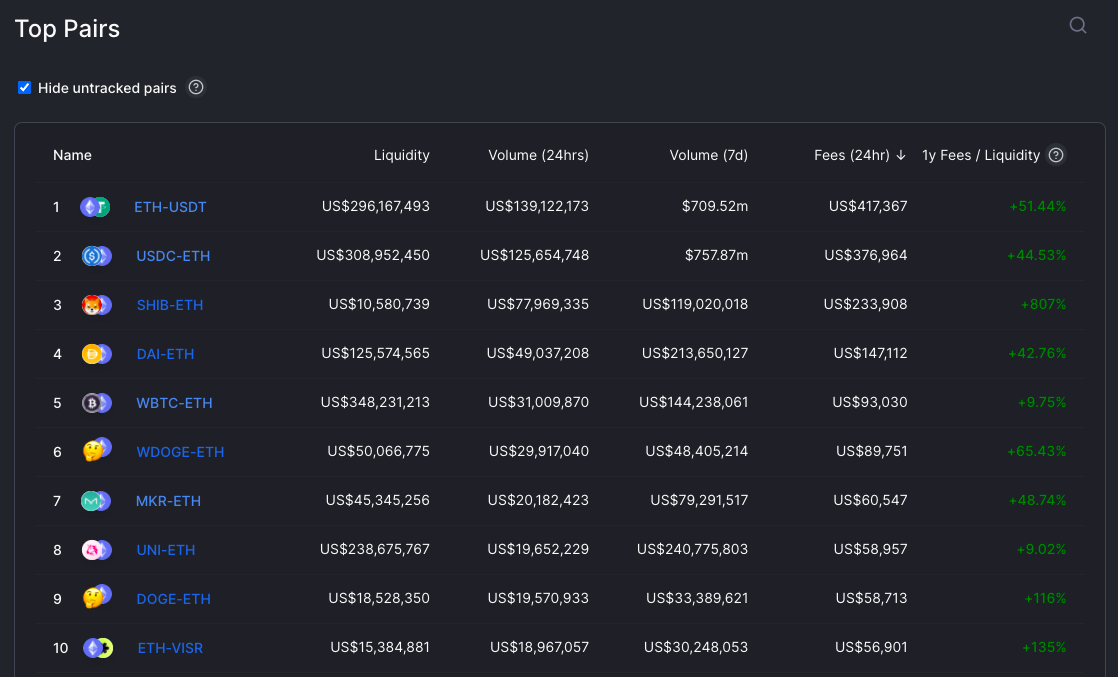This screenshot has width=1118, height=677.
Task: Select 7d volume US$30,248,053
Action: click(x=696, y=647)
